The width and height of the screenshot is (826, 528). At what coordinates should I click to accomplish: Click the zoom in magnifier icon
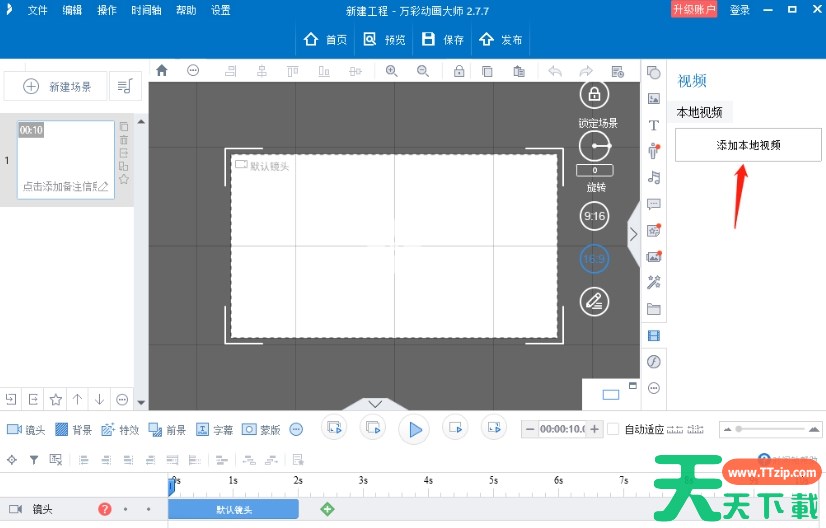point(392,71)
